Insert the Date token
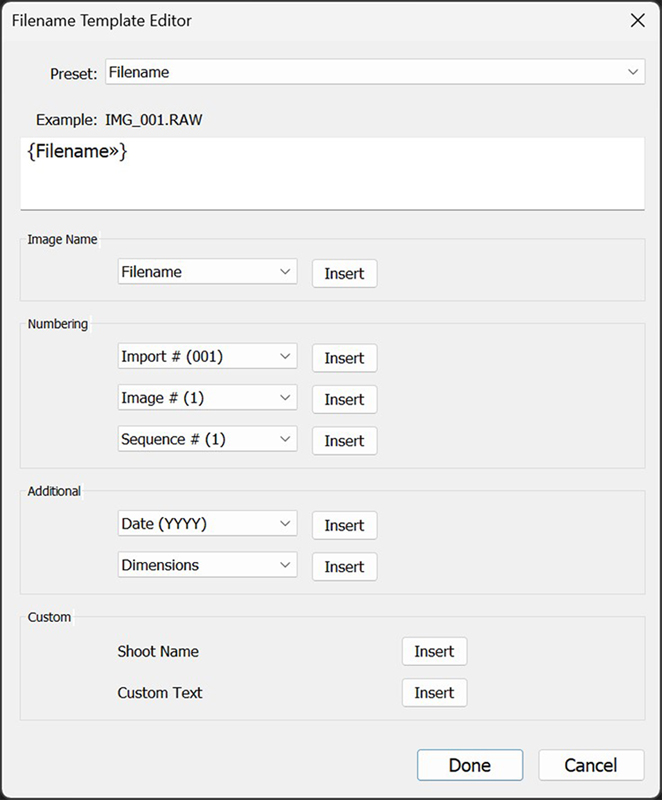Viewport: 662px width, 800px height. tap(344, 525)
